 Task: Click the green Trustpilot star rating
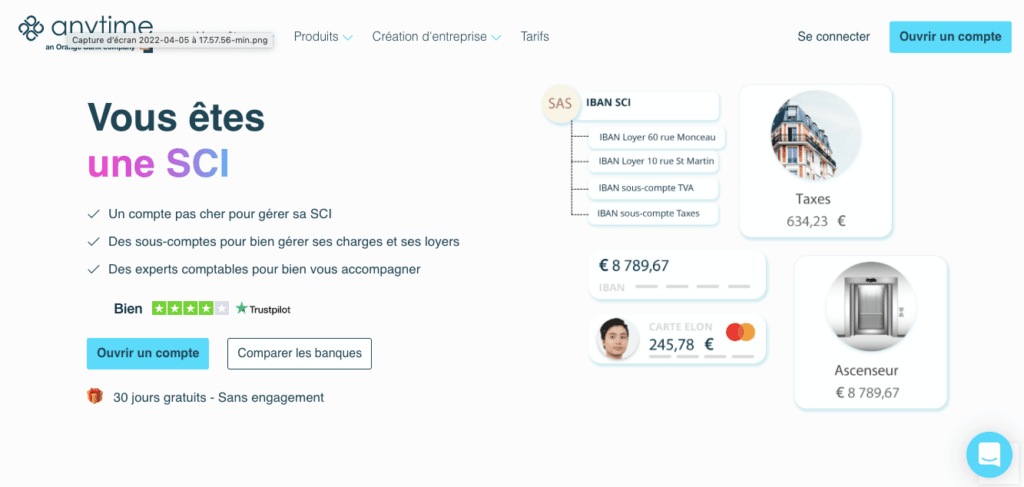(x=190, y=308)
